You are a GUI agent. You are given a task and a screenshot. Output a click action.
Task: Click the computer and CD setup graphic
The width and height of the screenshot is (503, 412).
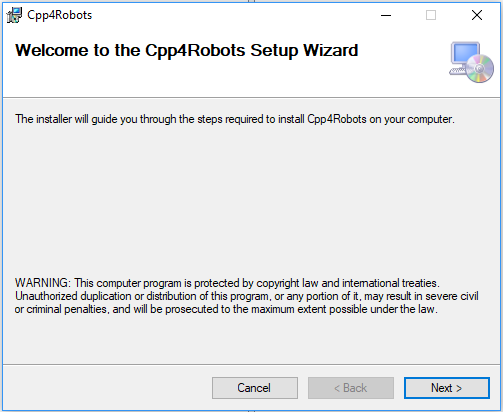(471, 62)
